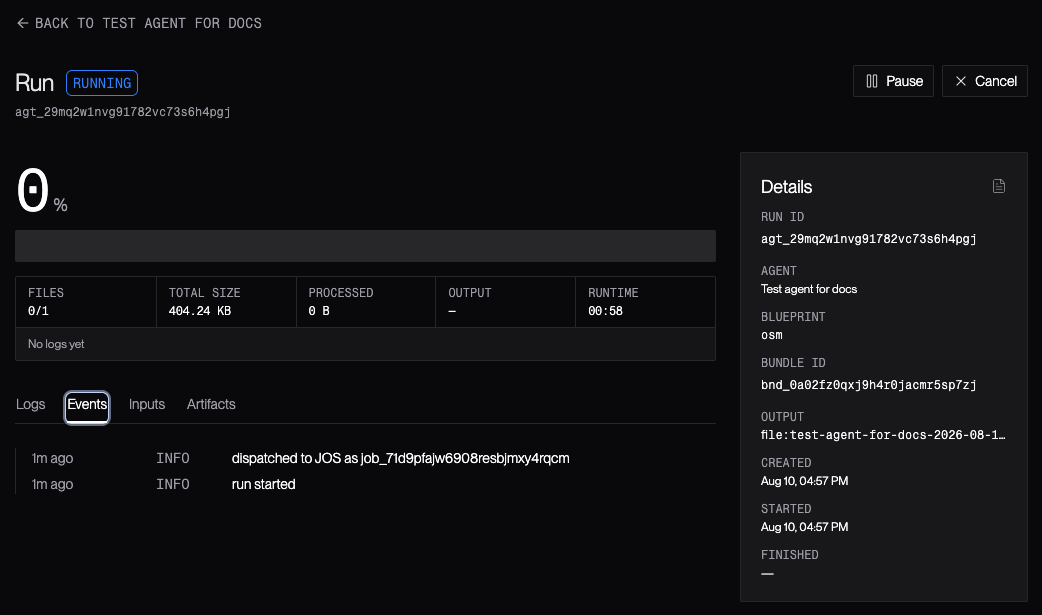Click the 0 percent progress figure

coord(41,191)
